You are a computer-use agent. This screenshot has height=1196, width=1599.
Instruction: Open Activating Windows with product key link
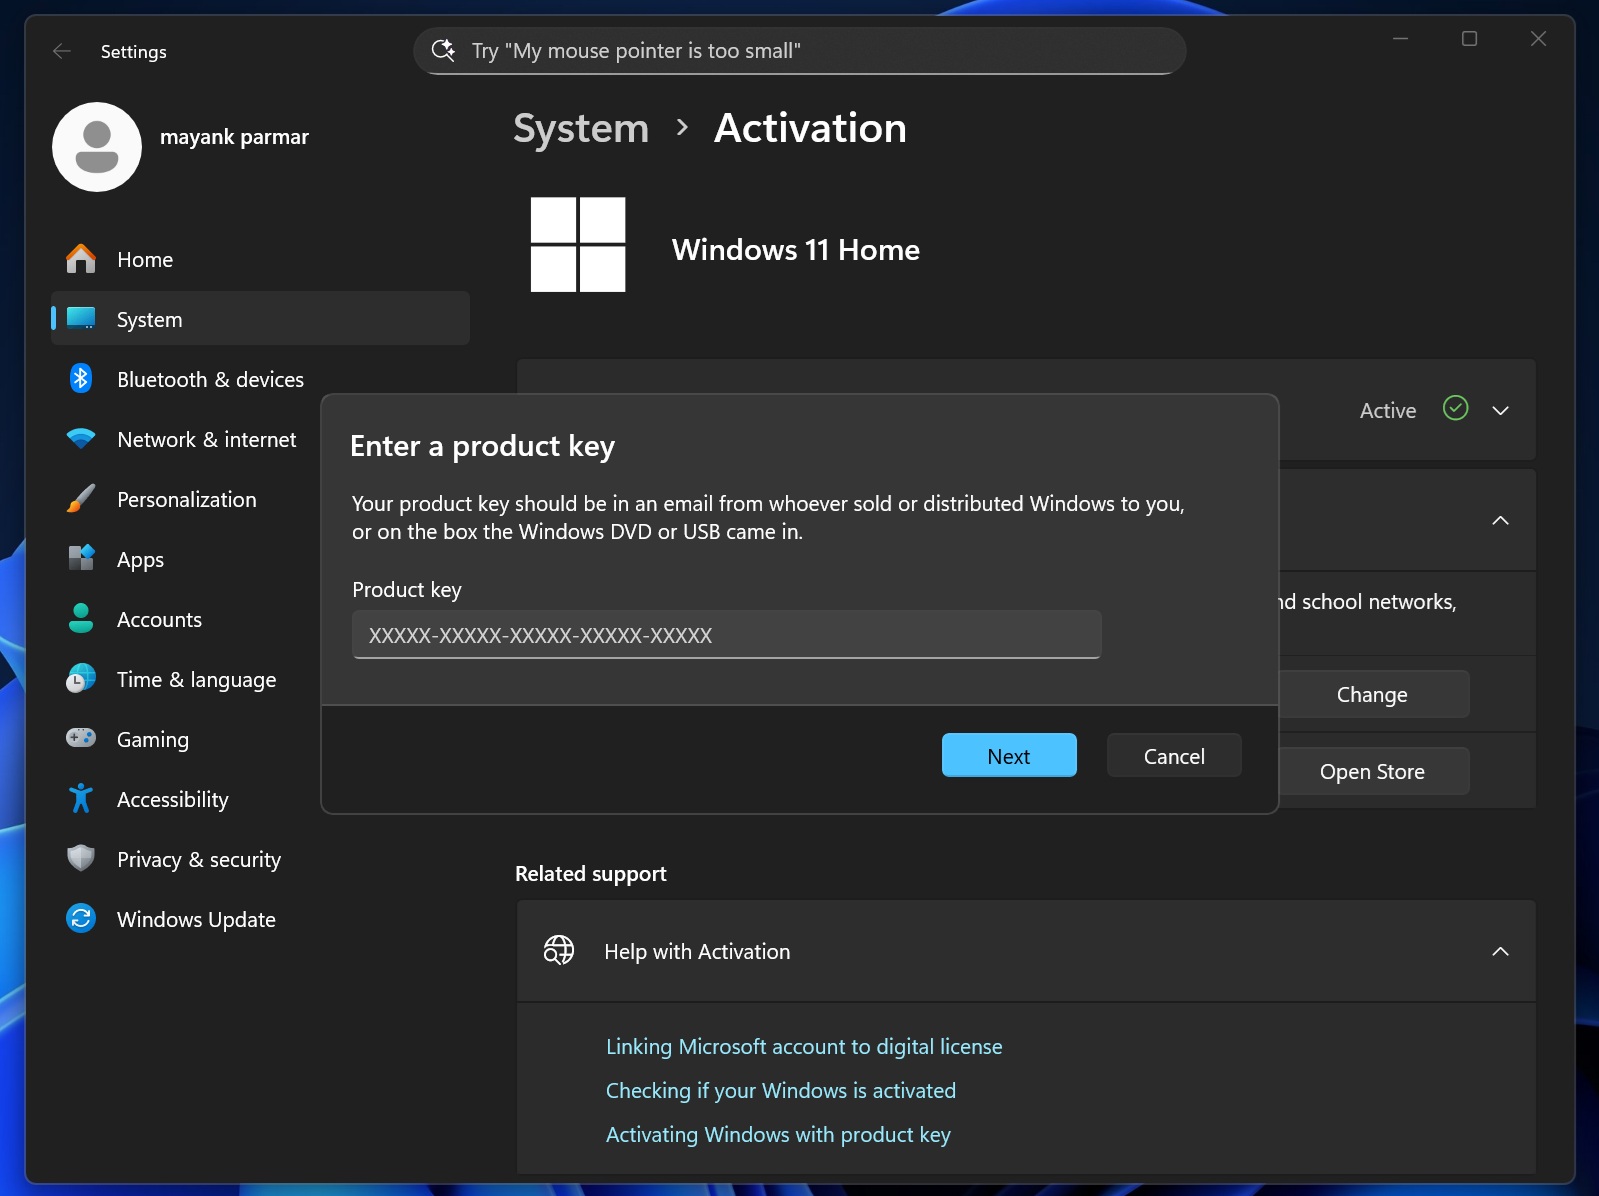point(778,1134)
